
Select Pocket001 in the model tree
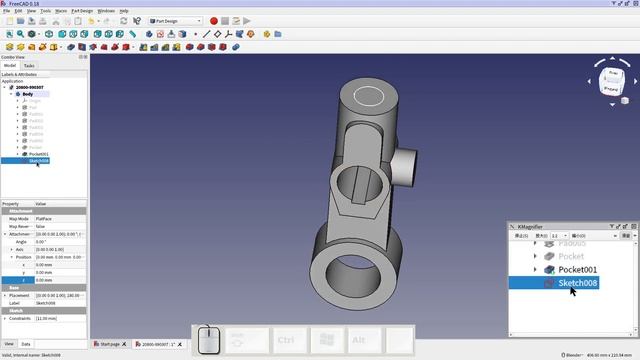click(x=39, y=154)
